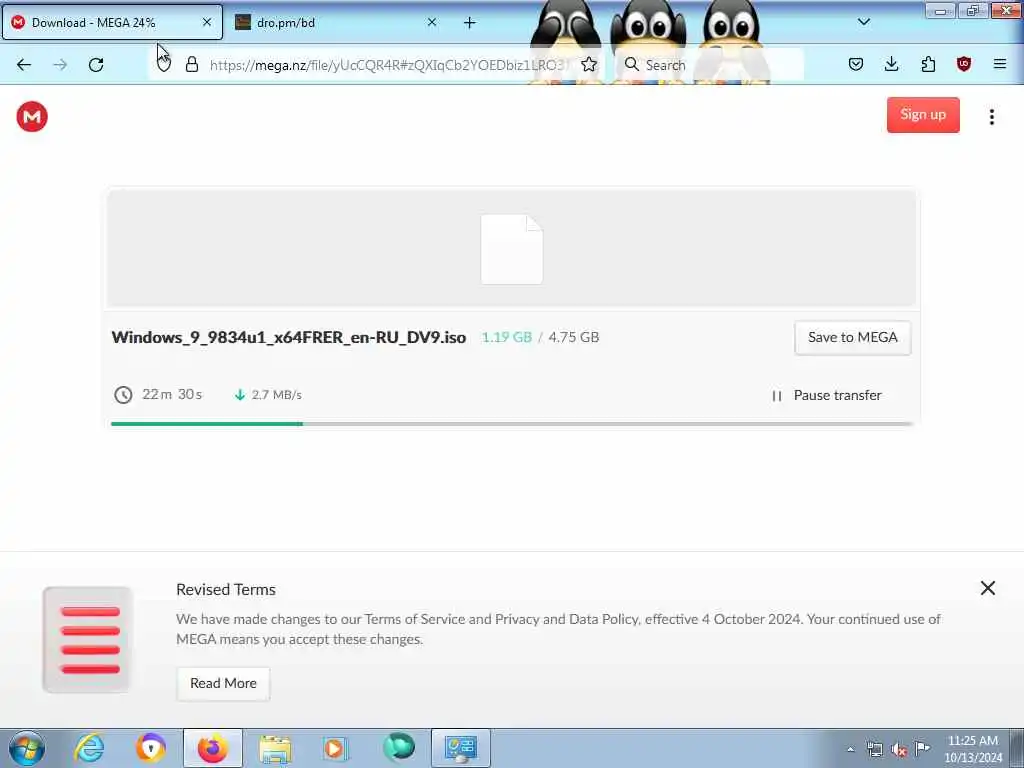
Task: Open the orange shield app in taskbar
Action: click(151, 748)
